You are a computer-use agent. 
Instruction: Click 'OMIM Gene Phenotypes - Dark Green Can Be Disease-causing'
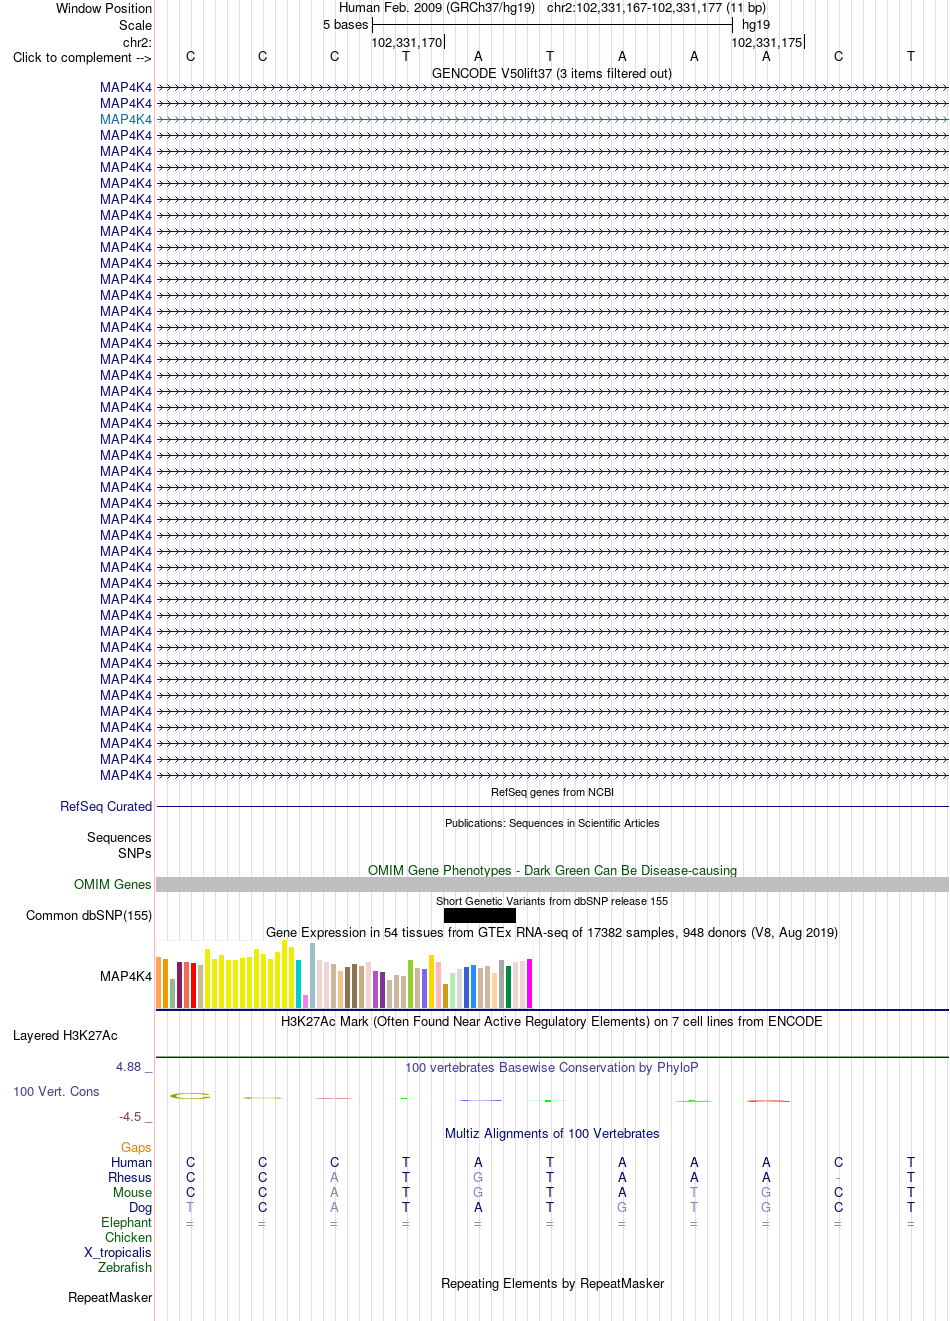pyautogui.click(x=552, y=870)
